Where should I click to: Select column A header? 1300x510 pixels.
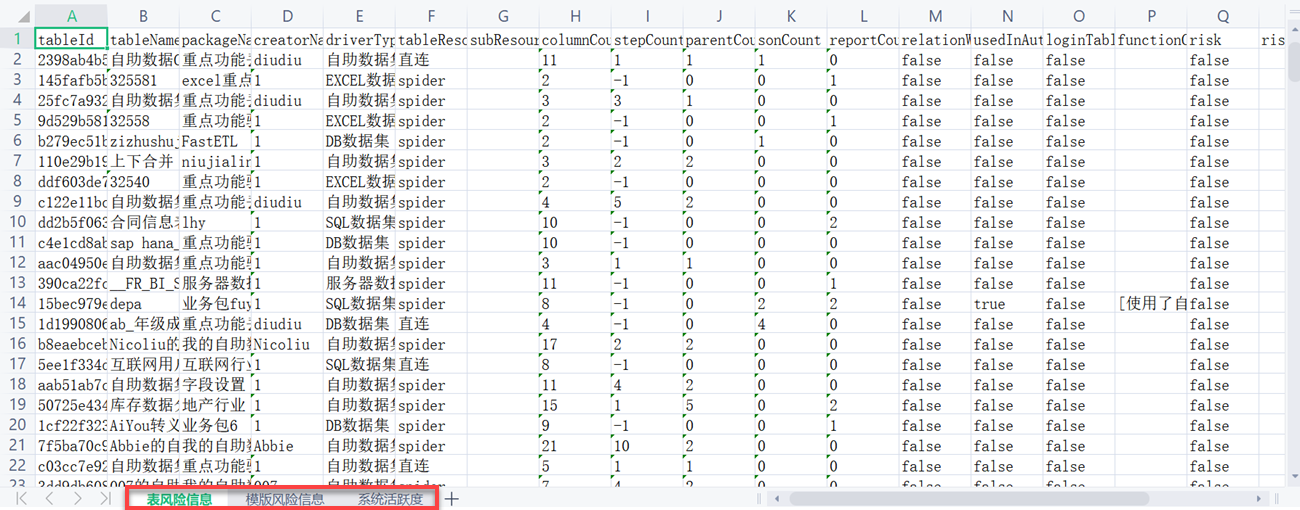coord(71,16)
